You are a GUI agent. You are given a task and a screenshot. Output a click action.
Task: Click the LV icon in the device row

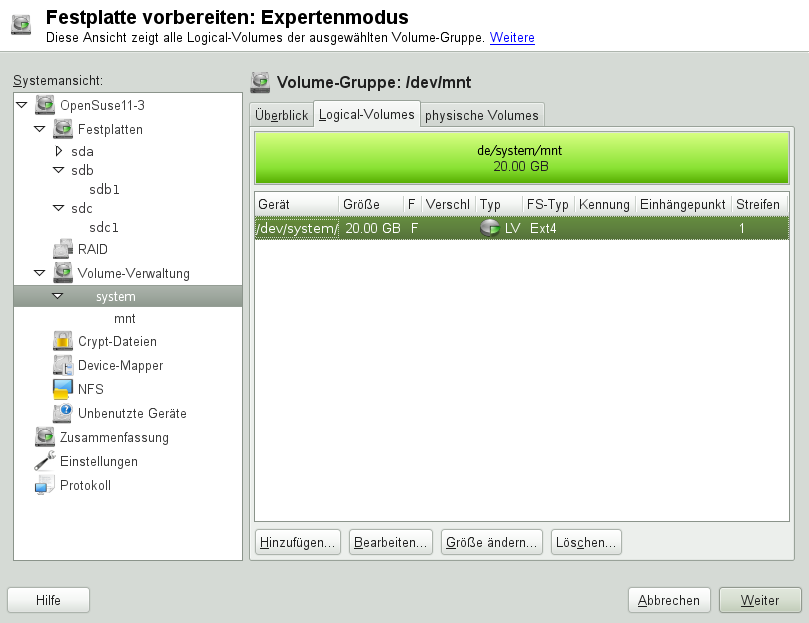click(x=489, y=228)
